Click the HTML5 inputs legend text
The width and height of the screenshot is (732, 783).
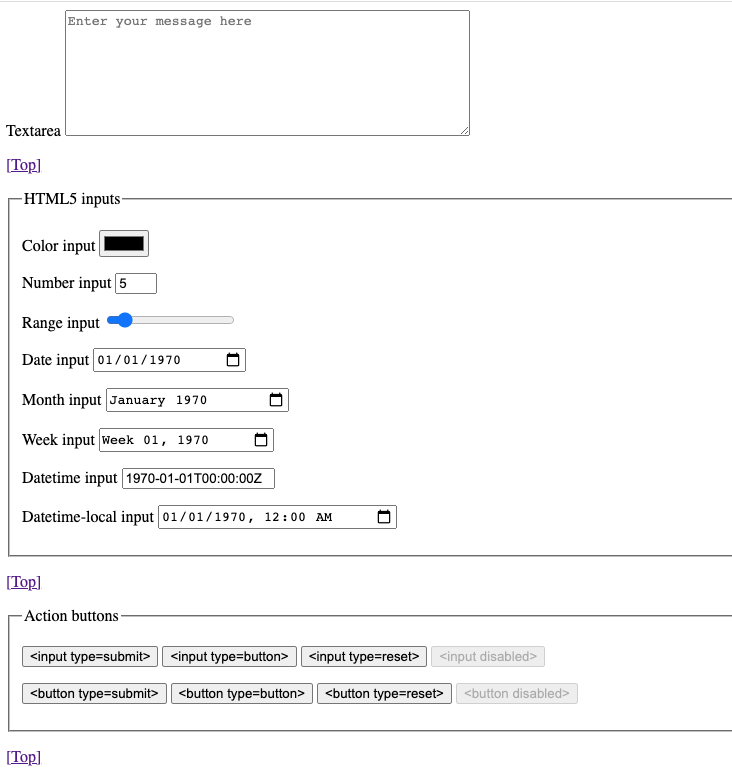72,199
